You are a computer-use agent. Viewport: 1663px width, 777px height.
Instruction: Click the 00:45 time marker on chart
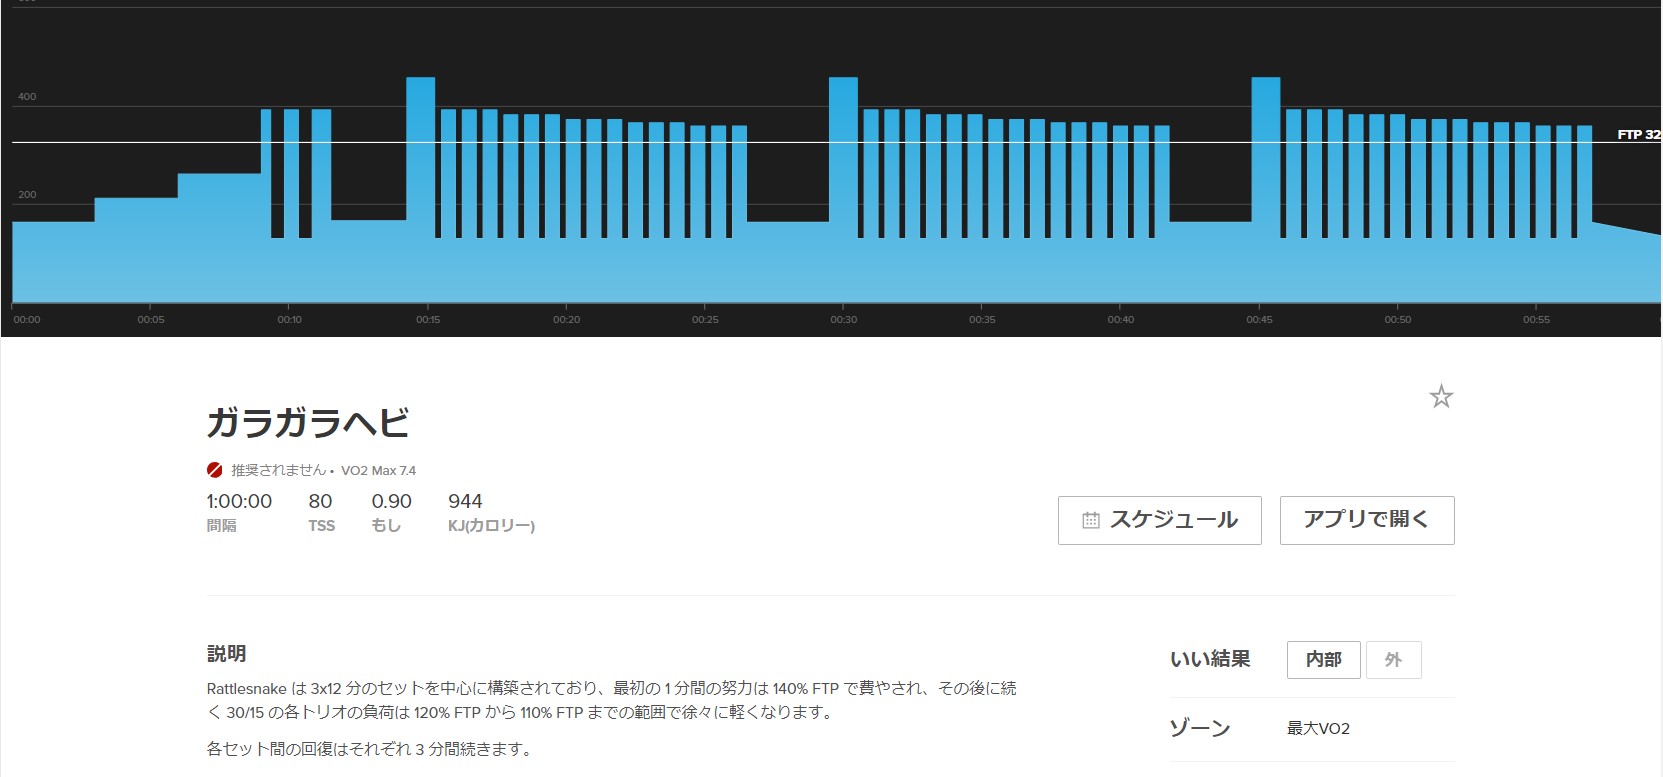click(1259, 319)
